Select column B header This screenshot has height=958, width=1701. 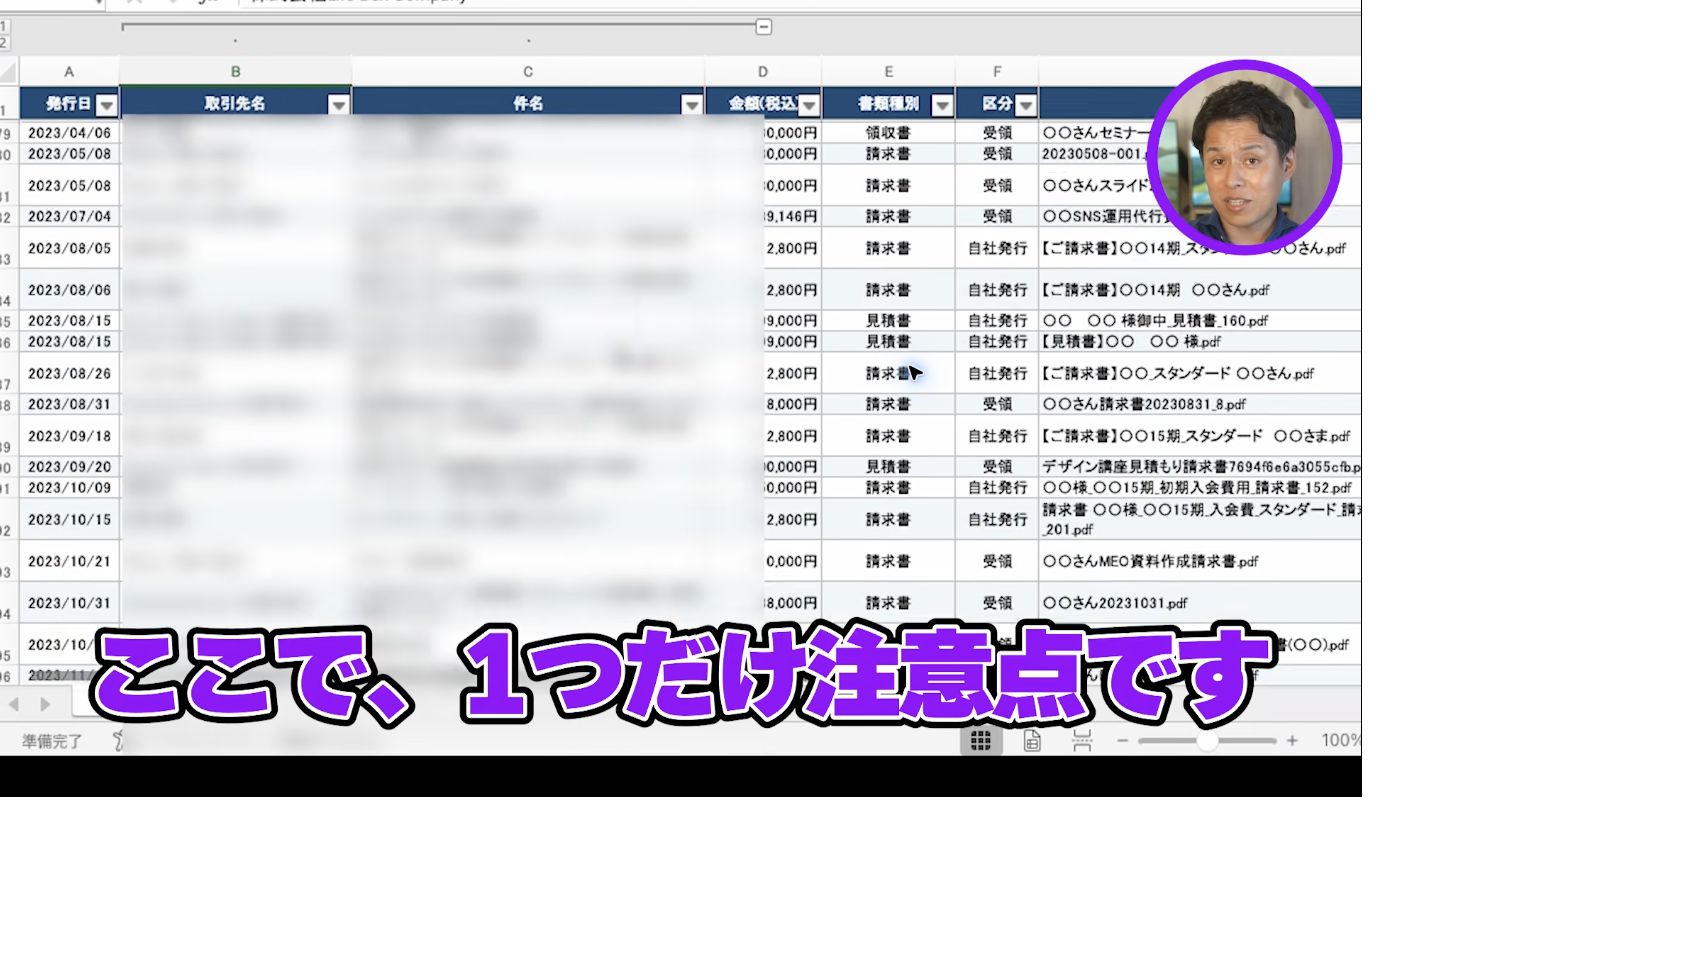[235, 72]
